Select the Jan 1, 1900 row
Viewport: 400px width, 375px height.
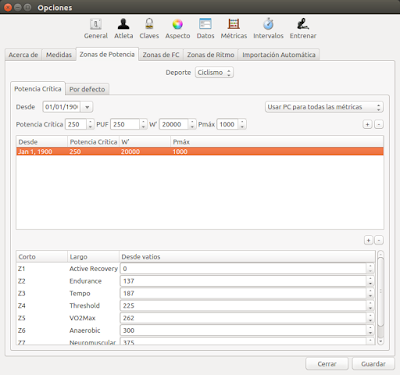[x=200, y=152]
